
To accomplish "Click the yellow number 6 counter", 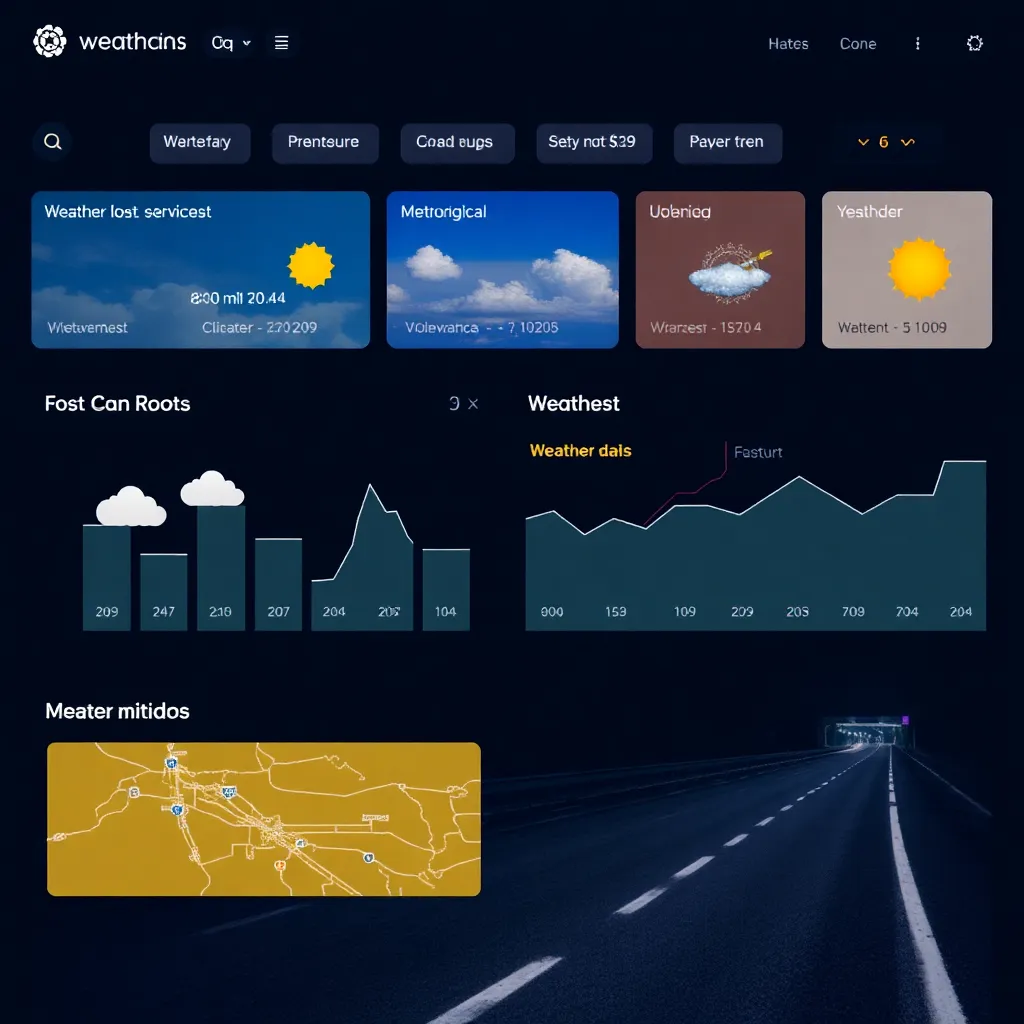I will point(884,142).
